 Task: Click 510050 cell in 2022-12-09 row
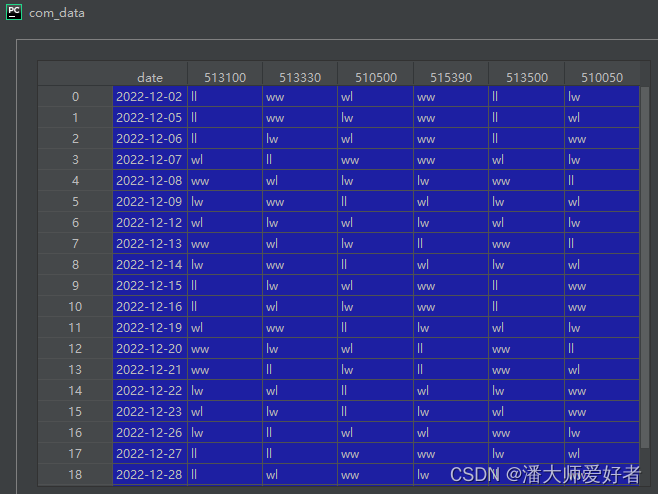pos(602,201)
